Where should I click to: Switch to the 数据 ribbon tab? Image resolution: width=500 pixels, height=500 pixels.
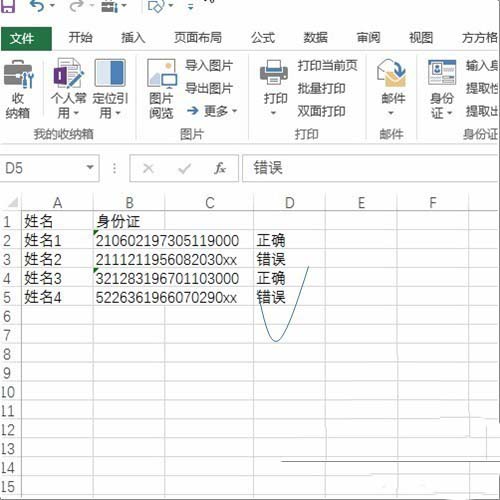point(315,38)
